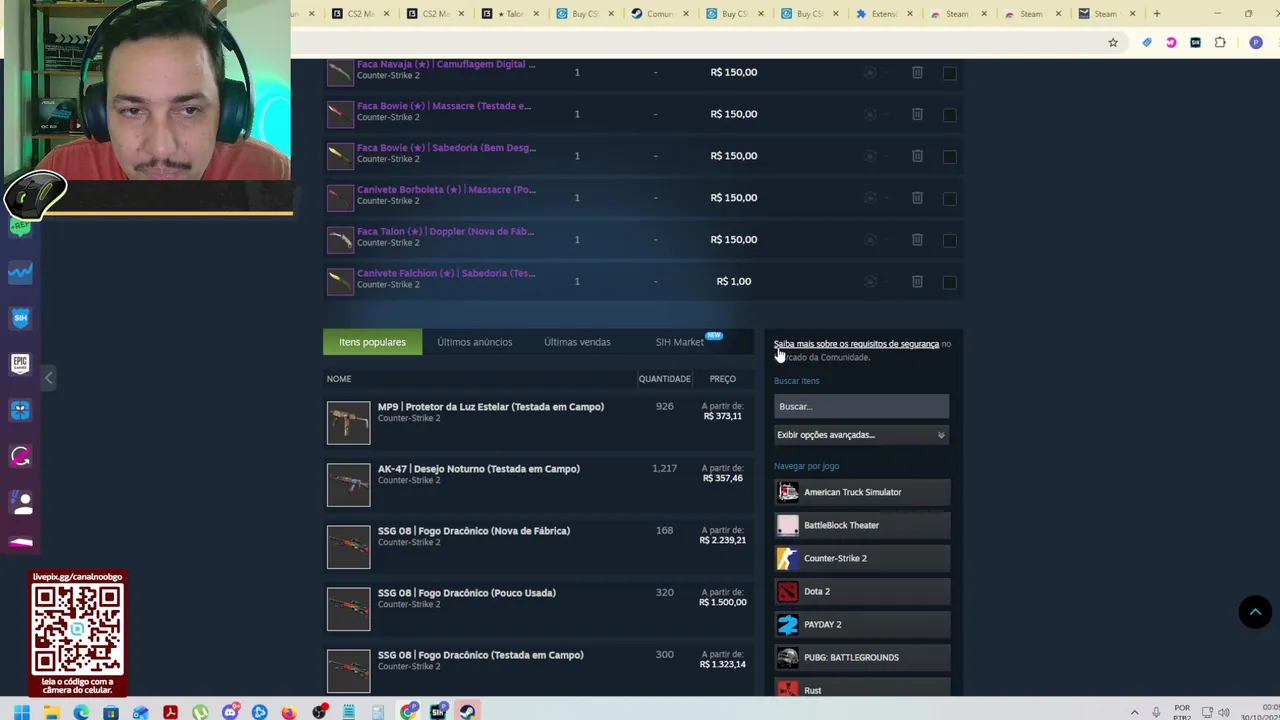Viewport: 1280px width, 720px height.
Task: Sort by PREÇO column header
Action: (722, 379)
